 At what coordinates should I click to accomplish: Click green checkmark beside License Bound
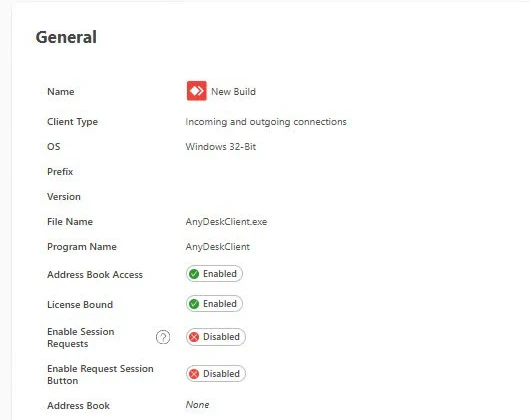194,304
